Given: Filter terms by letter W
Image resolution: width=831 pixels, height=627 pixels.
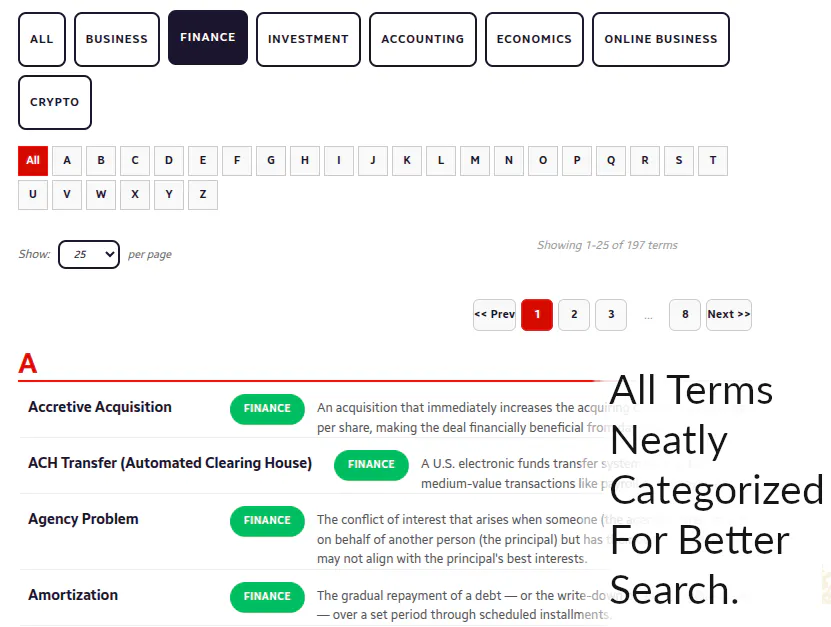Looking at the screenshot, I should coord(101,195).
